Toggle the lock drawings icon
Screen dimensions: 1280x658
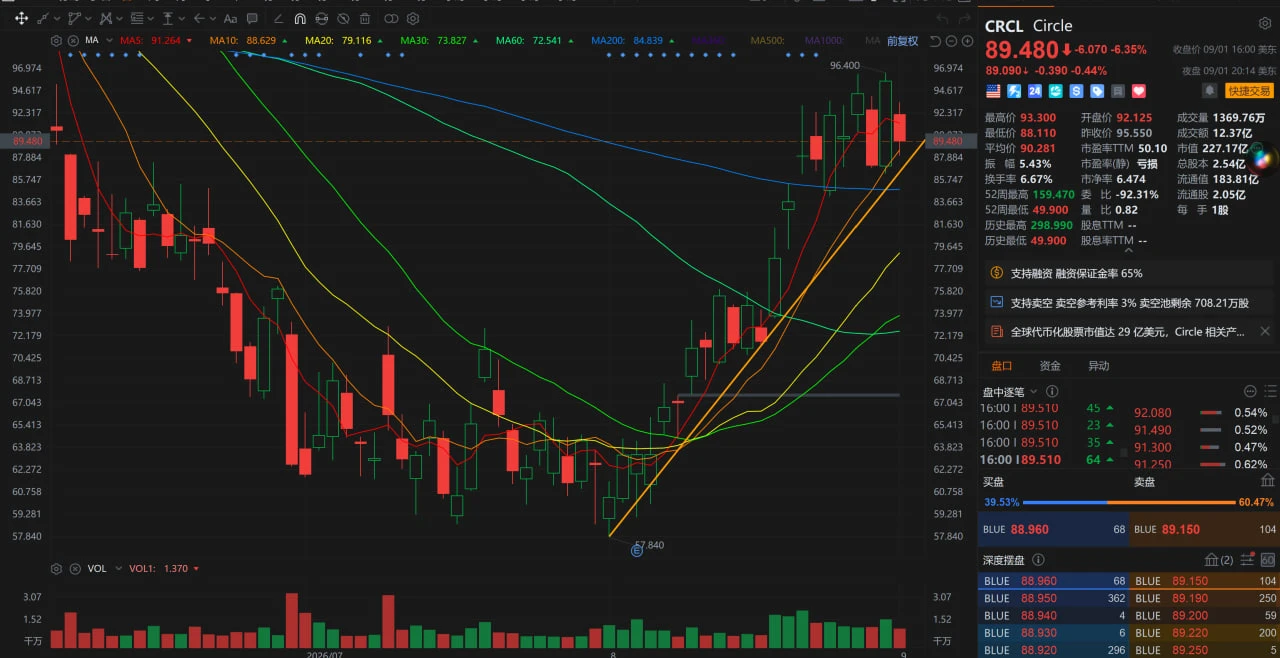pyautogui.click(x=322, y=18)
